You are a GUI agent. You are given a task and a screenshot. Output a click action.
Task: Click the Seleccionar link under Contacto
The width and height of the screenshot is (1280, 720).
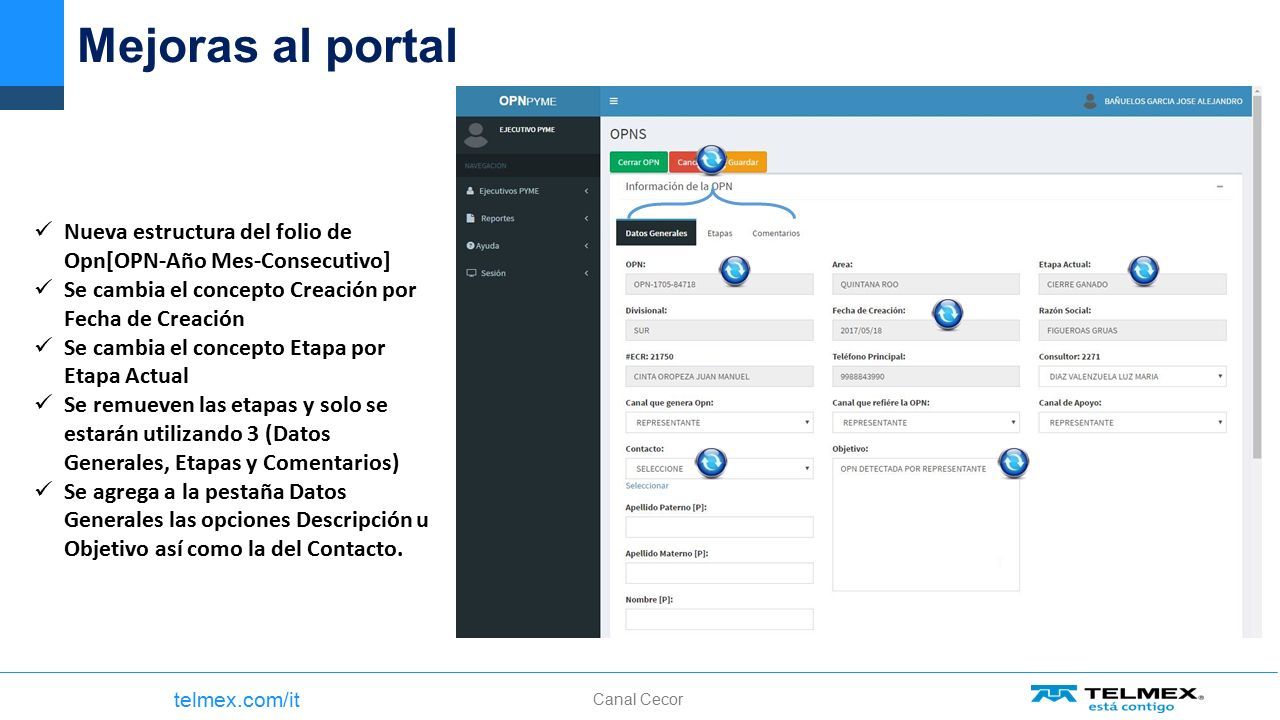[647, 486]
